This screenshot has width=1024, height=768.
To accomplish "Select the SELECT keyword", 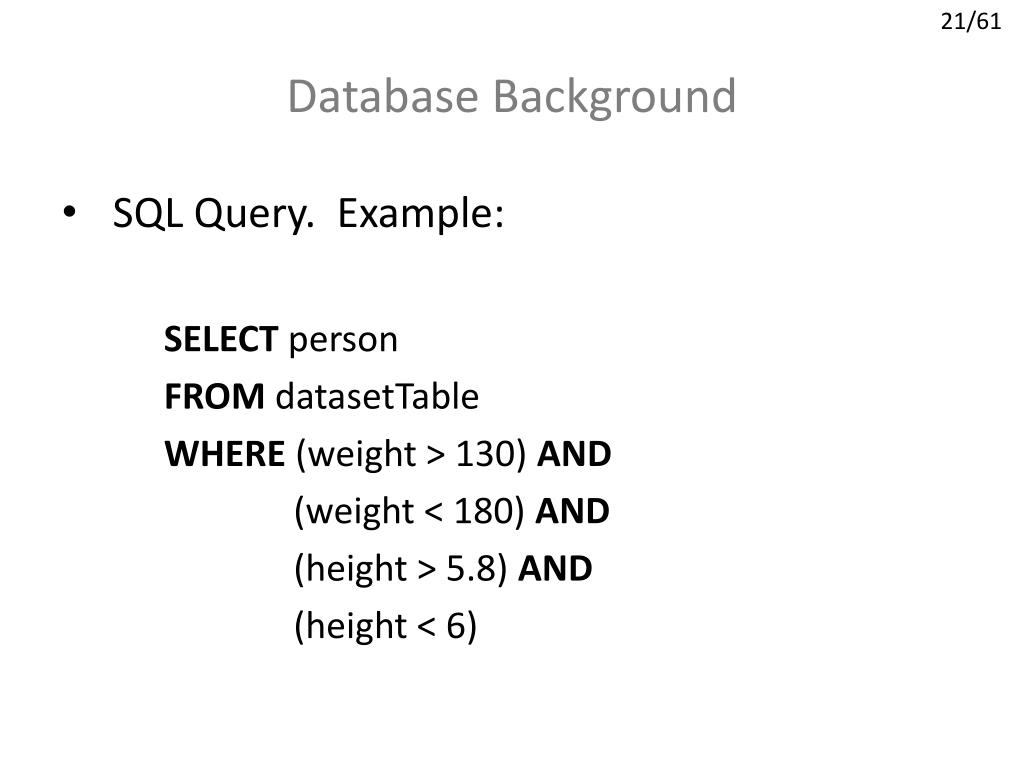I will pos(221,339).
